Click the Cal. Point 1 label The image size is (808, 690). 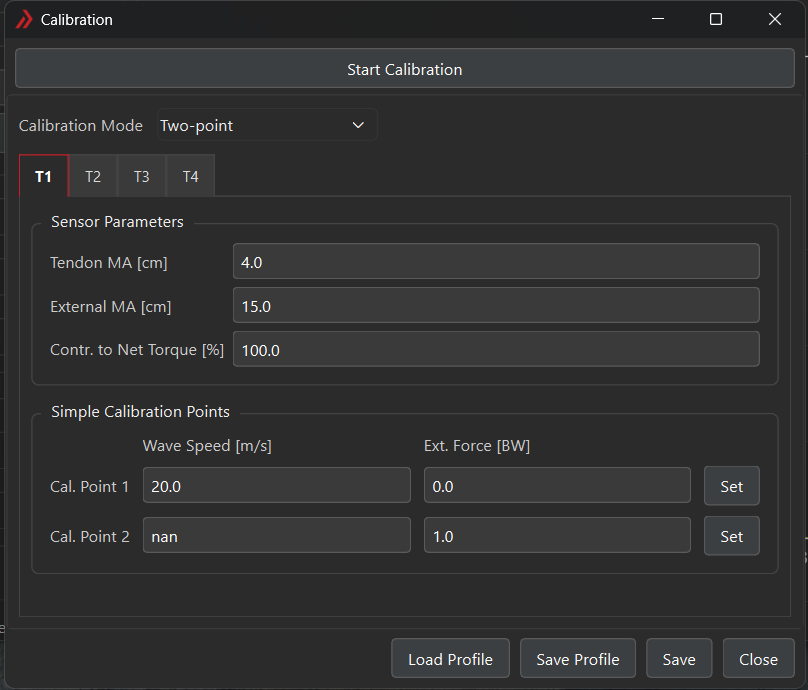coord(90,486)
